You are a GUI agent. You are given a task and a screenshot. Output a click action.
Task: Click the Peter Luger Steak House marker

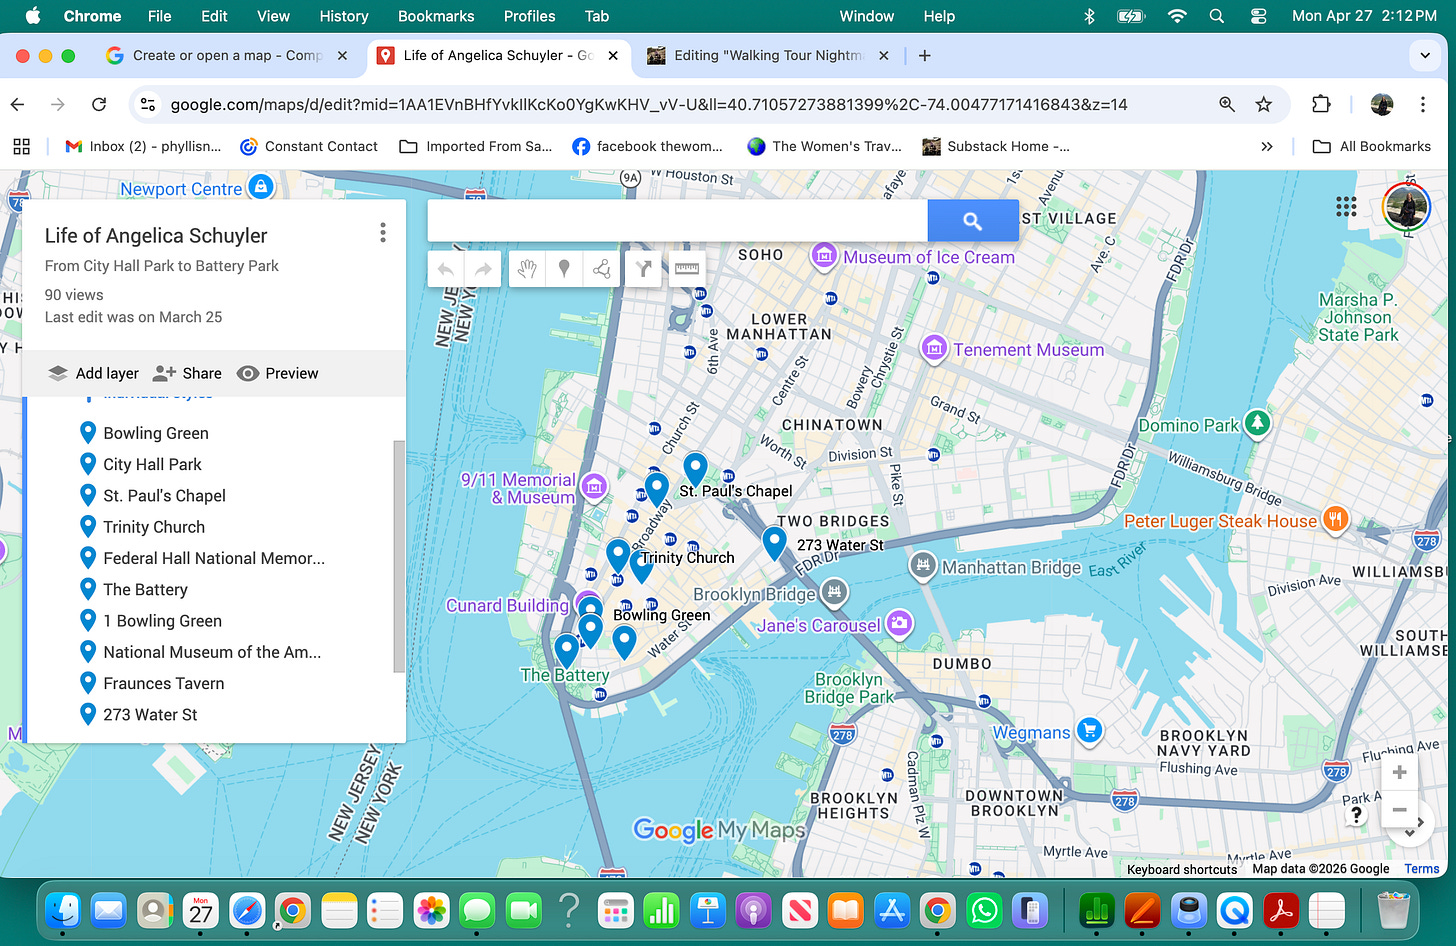pos(1336,519)
